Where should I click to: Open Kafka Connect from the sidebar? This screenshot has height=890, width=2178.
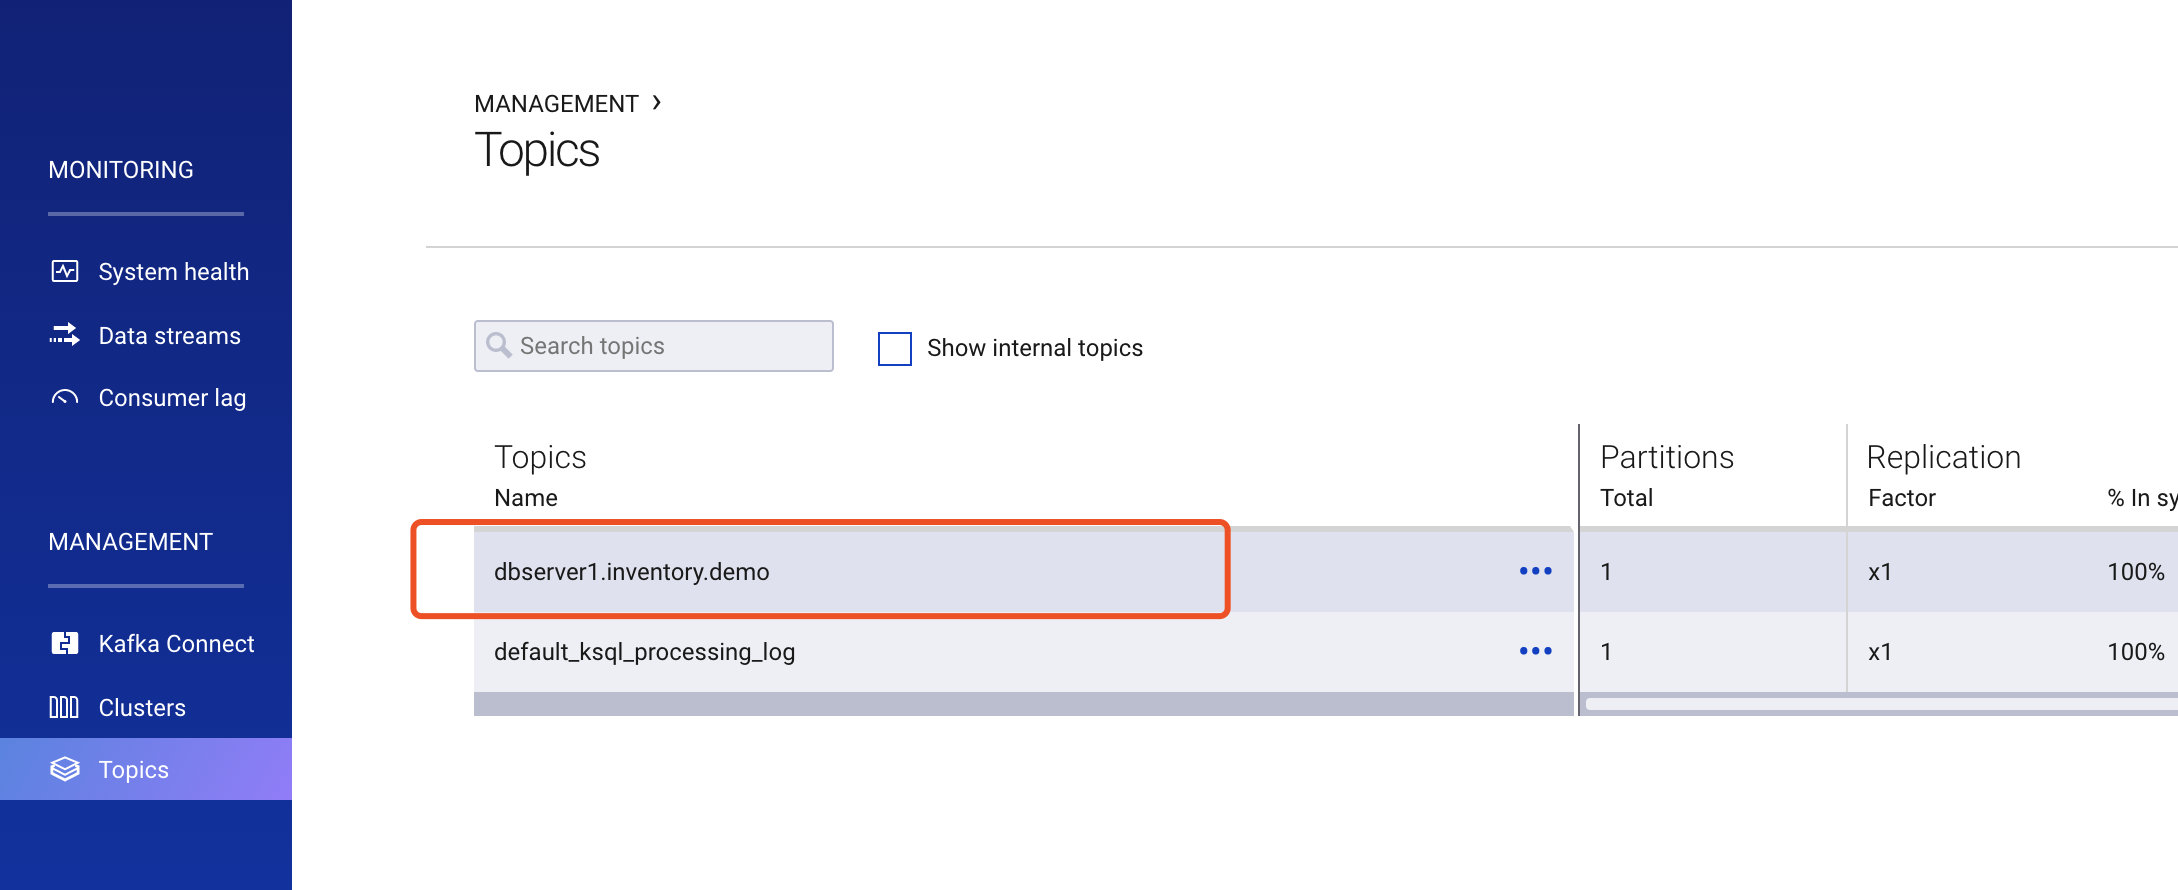[x=176, y=644]
